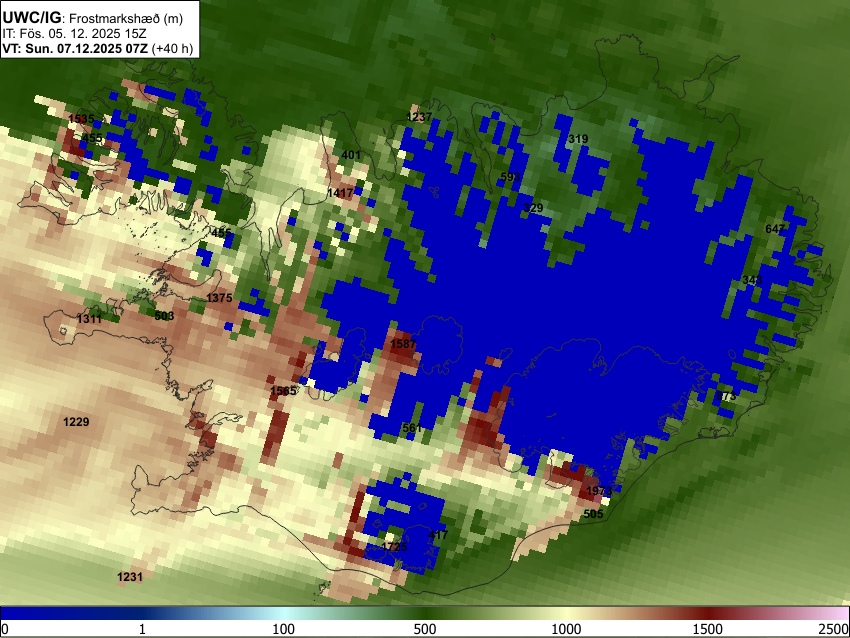Click the 1311 value label on the map
850x638 pixels.
(x=89, y=319)
